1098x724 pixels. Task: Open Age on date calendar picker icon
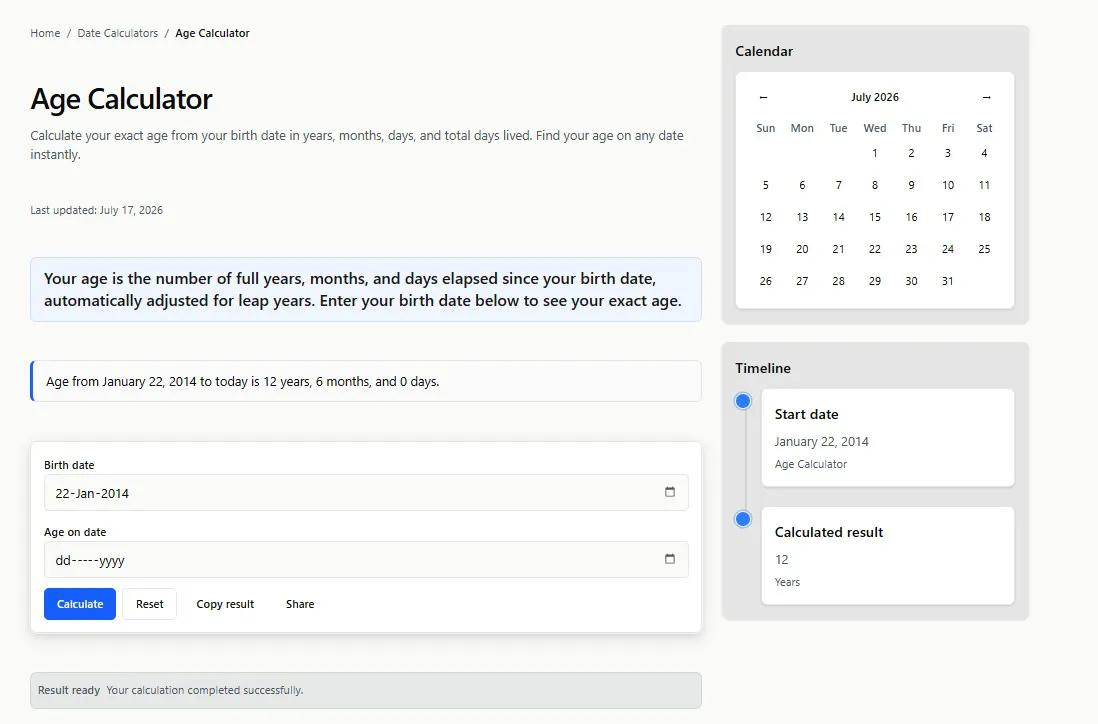coord(669,559)
